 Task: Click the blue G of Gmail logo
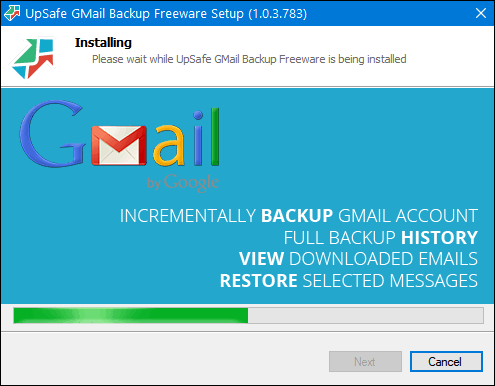[x=52, y=134]
